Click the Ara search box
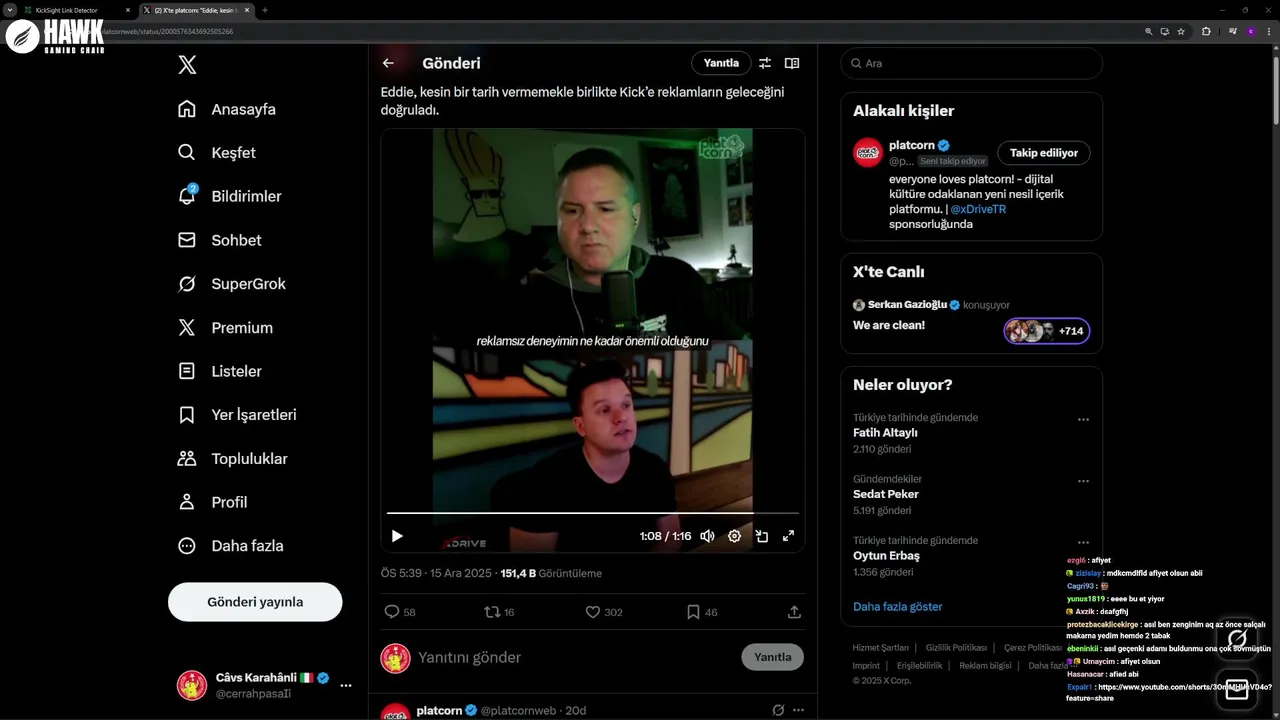 [972, 63]
